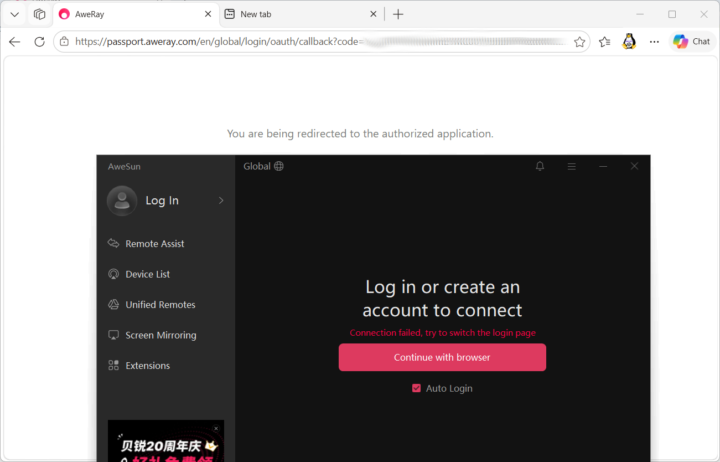Viewport: 720px width, 462px height.
Task: Open the tab search dropdown arrow
Action: click(x=15, y=14)
